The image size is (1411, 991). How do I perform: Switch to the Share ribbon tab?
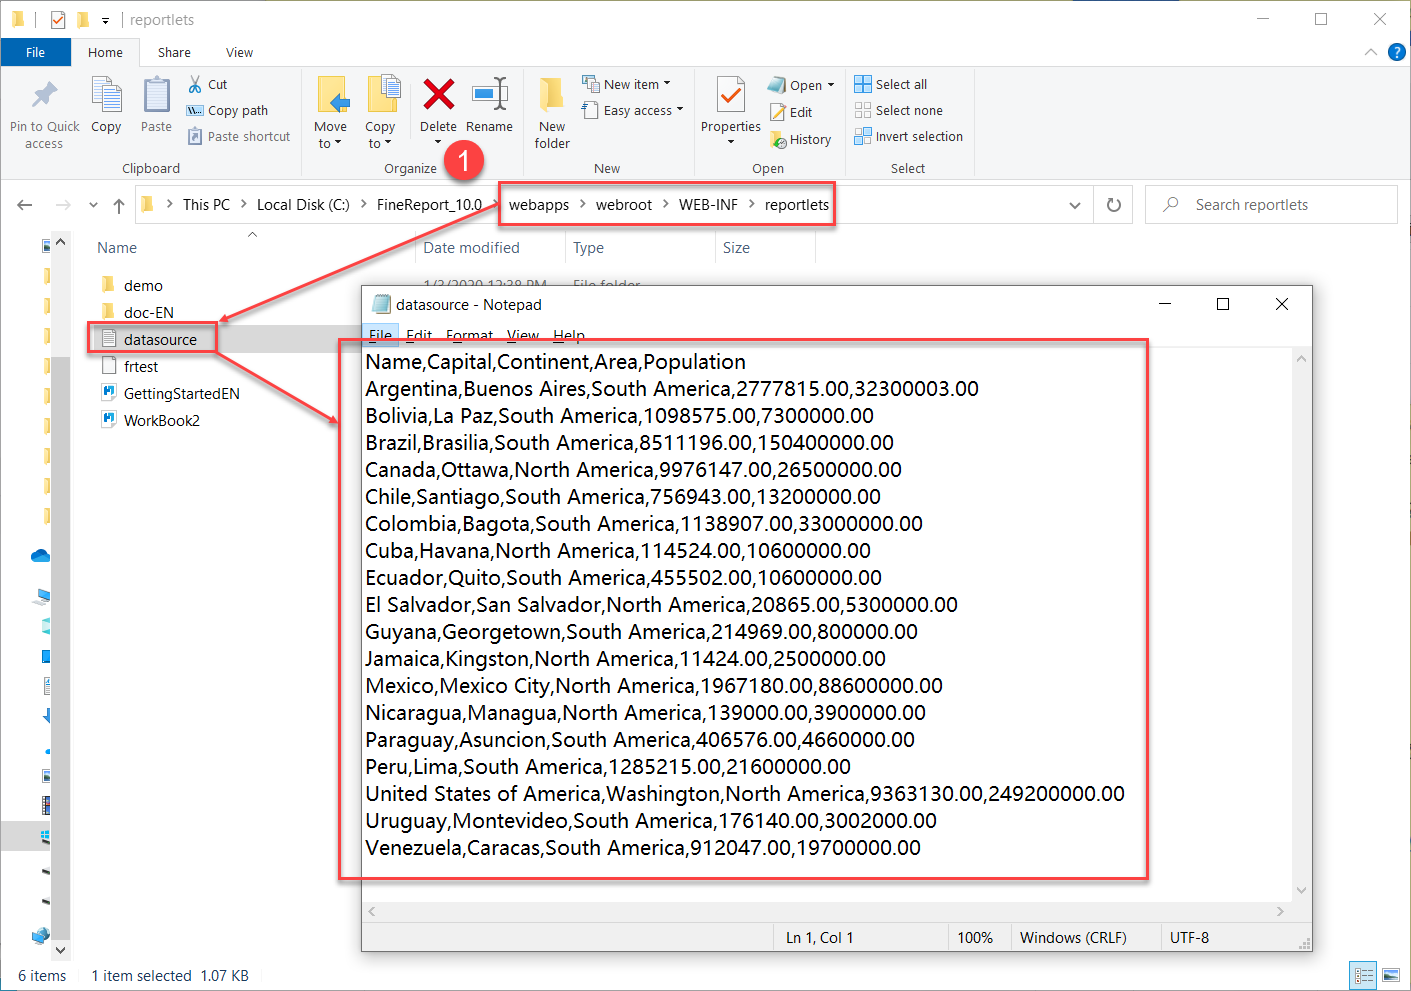[x=173, y=52]
